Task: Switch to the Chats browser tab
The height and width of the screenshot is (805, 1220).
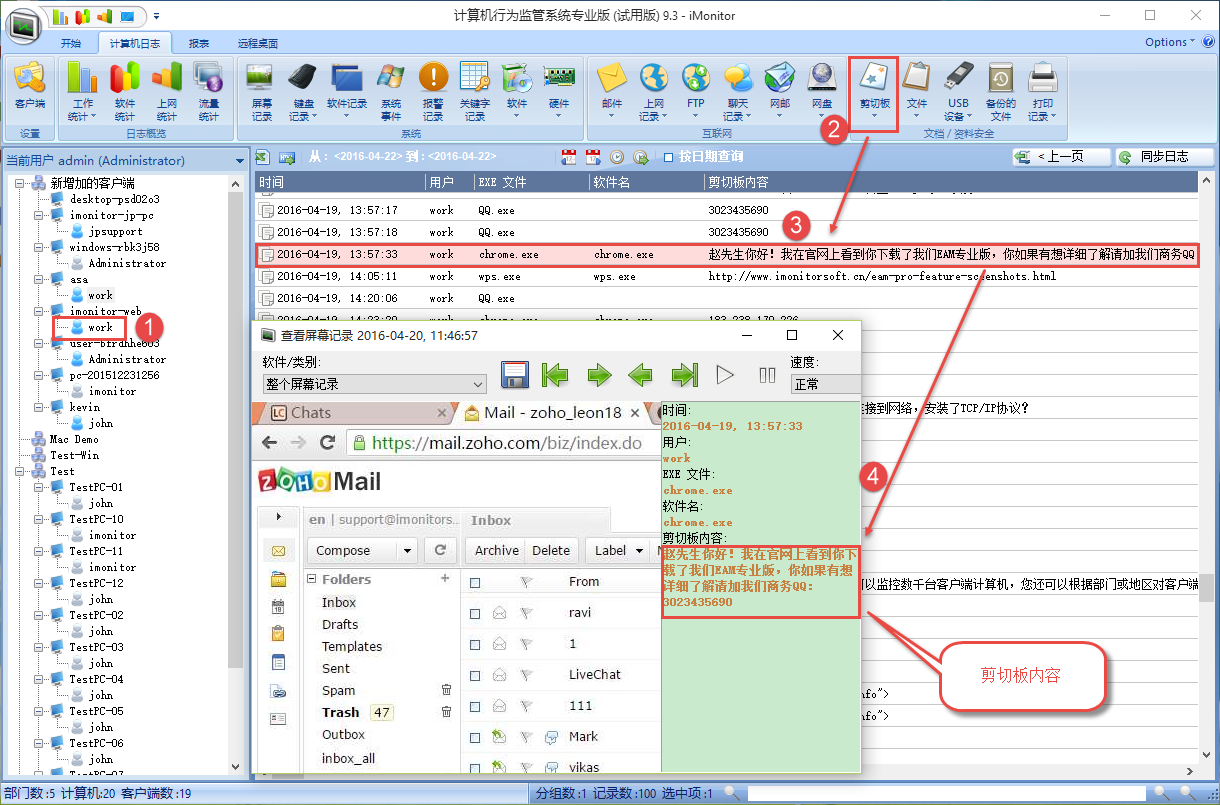Action: (x=356, y=413)
